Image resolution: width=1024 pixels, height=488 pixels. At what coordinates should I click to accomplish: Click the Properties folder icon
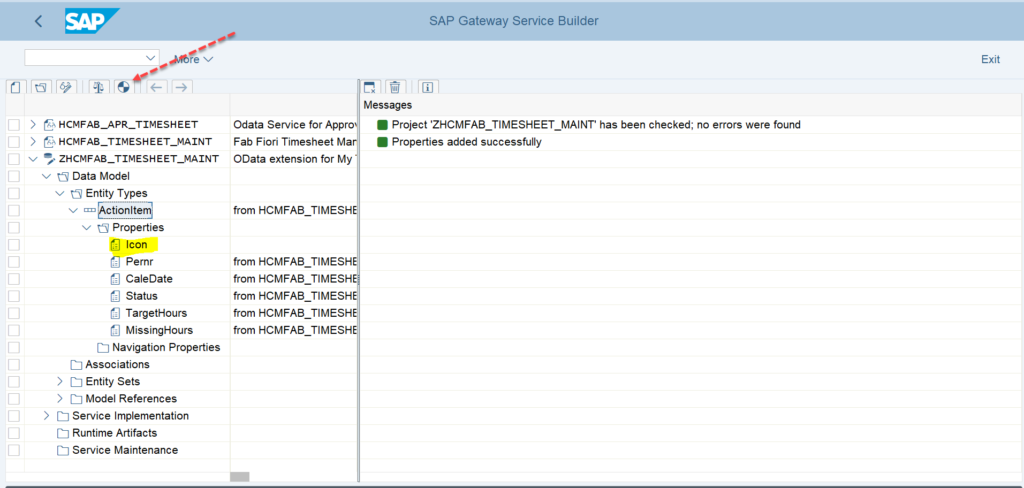point(103,228)
